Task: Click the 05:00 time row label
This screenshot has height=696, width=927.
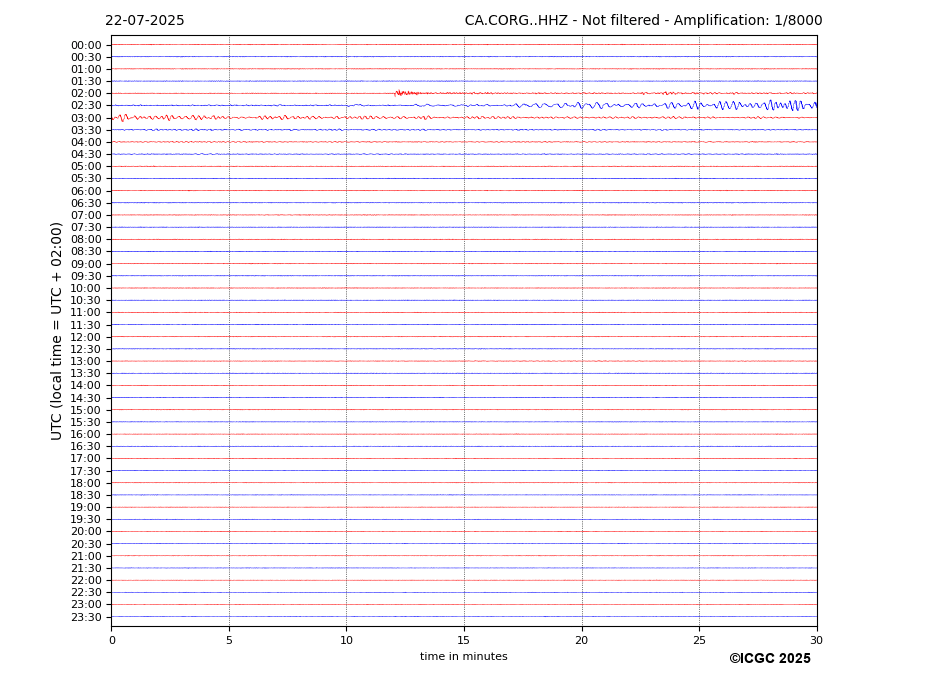Action: pyautogui.click(x=86, y=167)
